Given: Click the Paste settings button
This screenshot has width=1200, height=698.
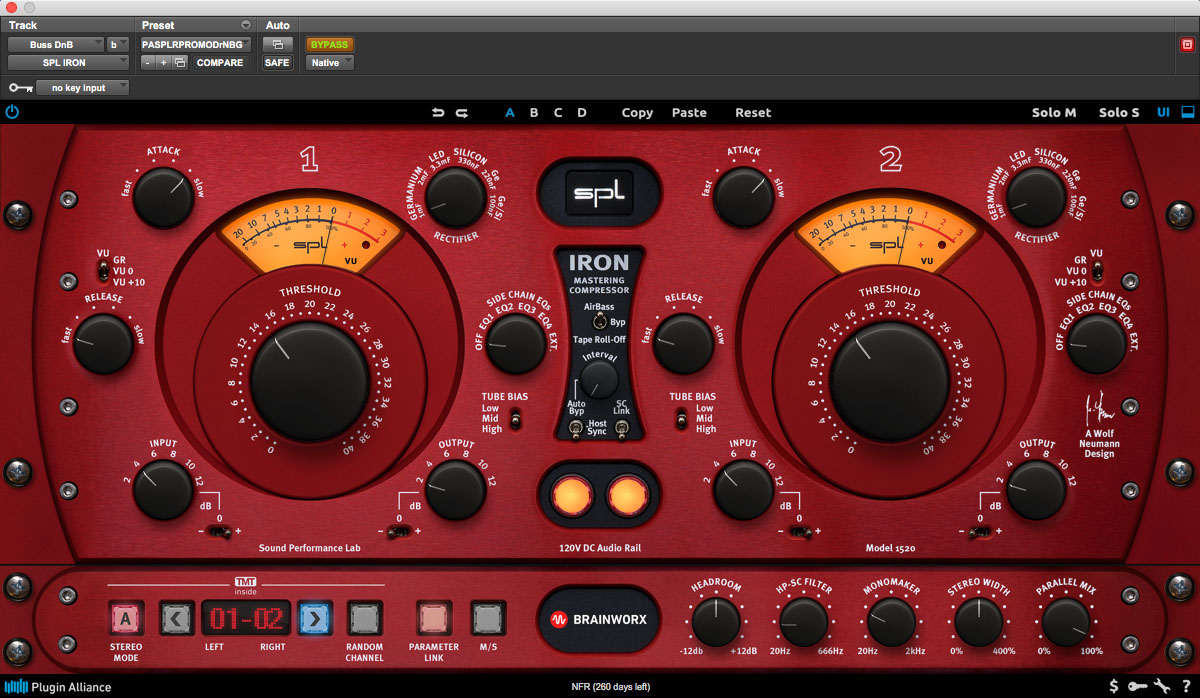Looking at the screenshot, I should click(689, 113).
